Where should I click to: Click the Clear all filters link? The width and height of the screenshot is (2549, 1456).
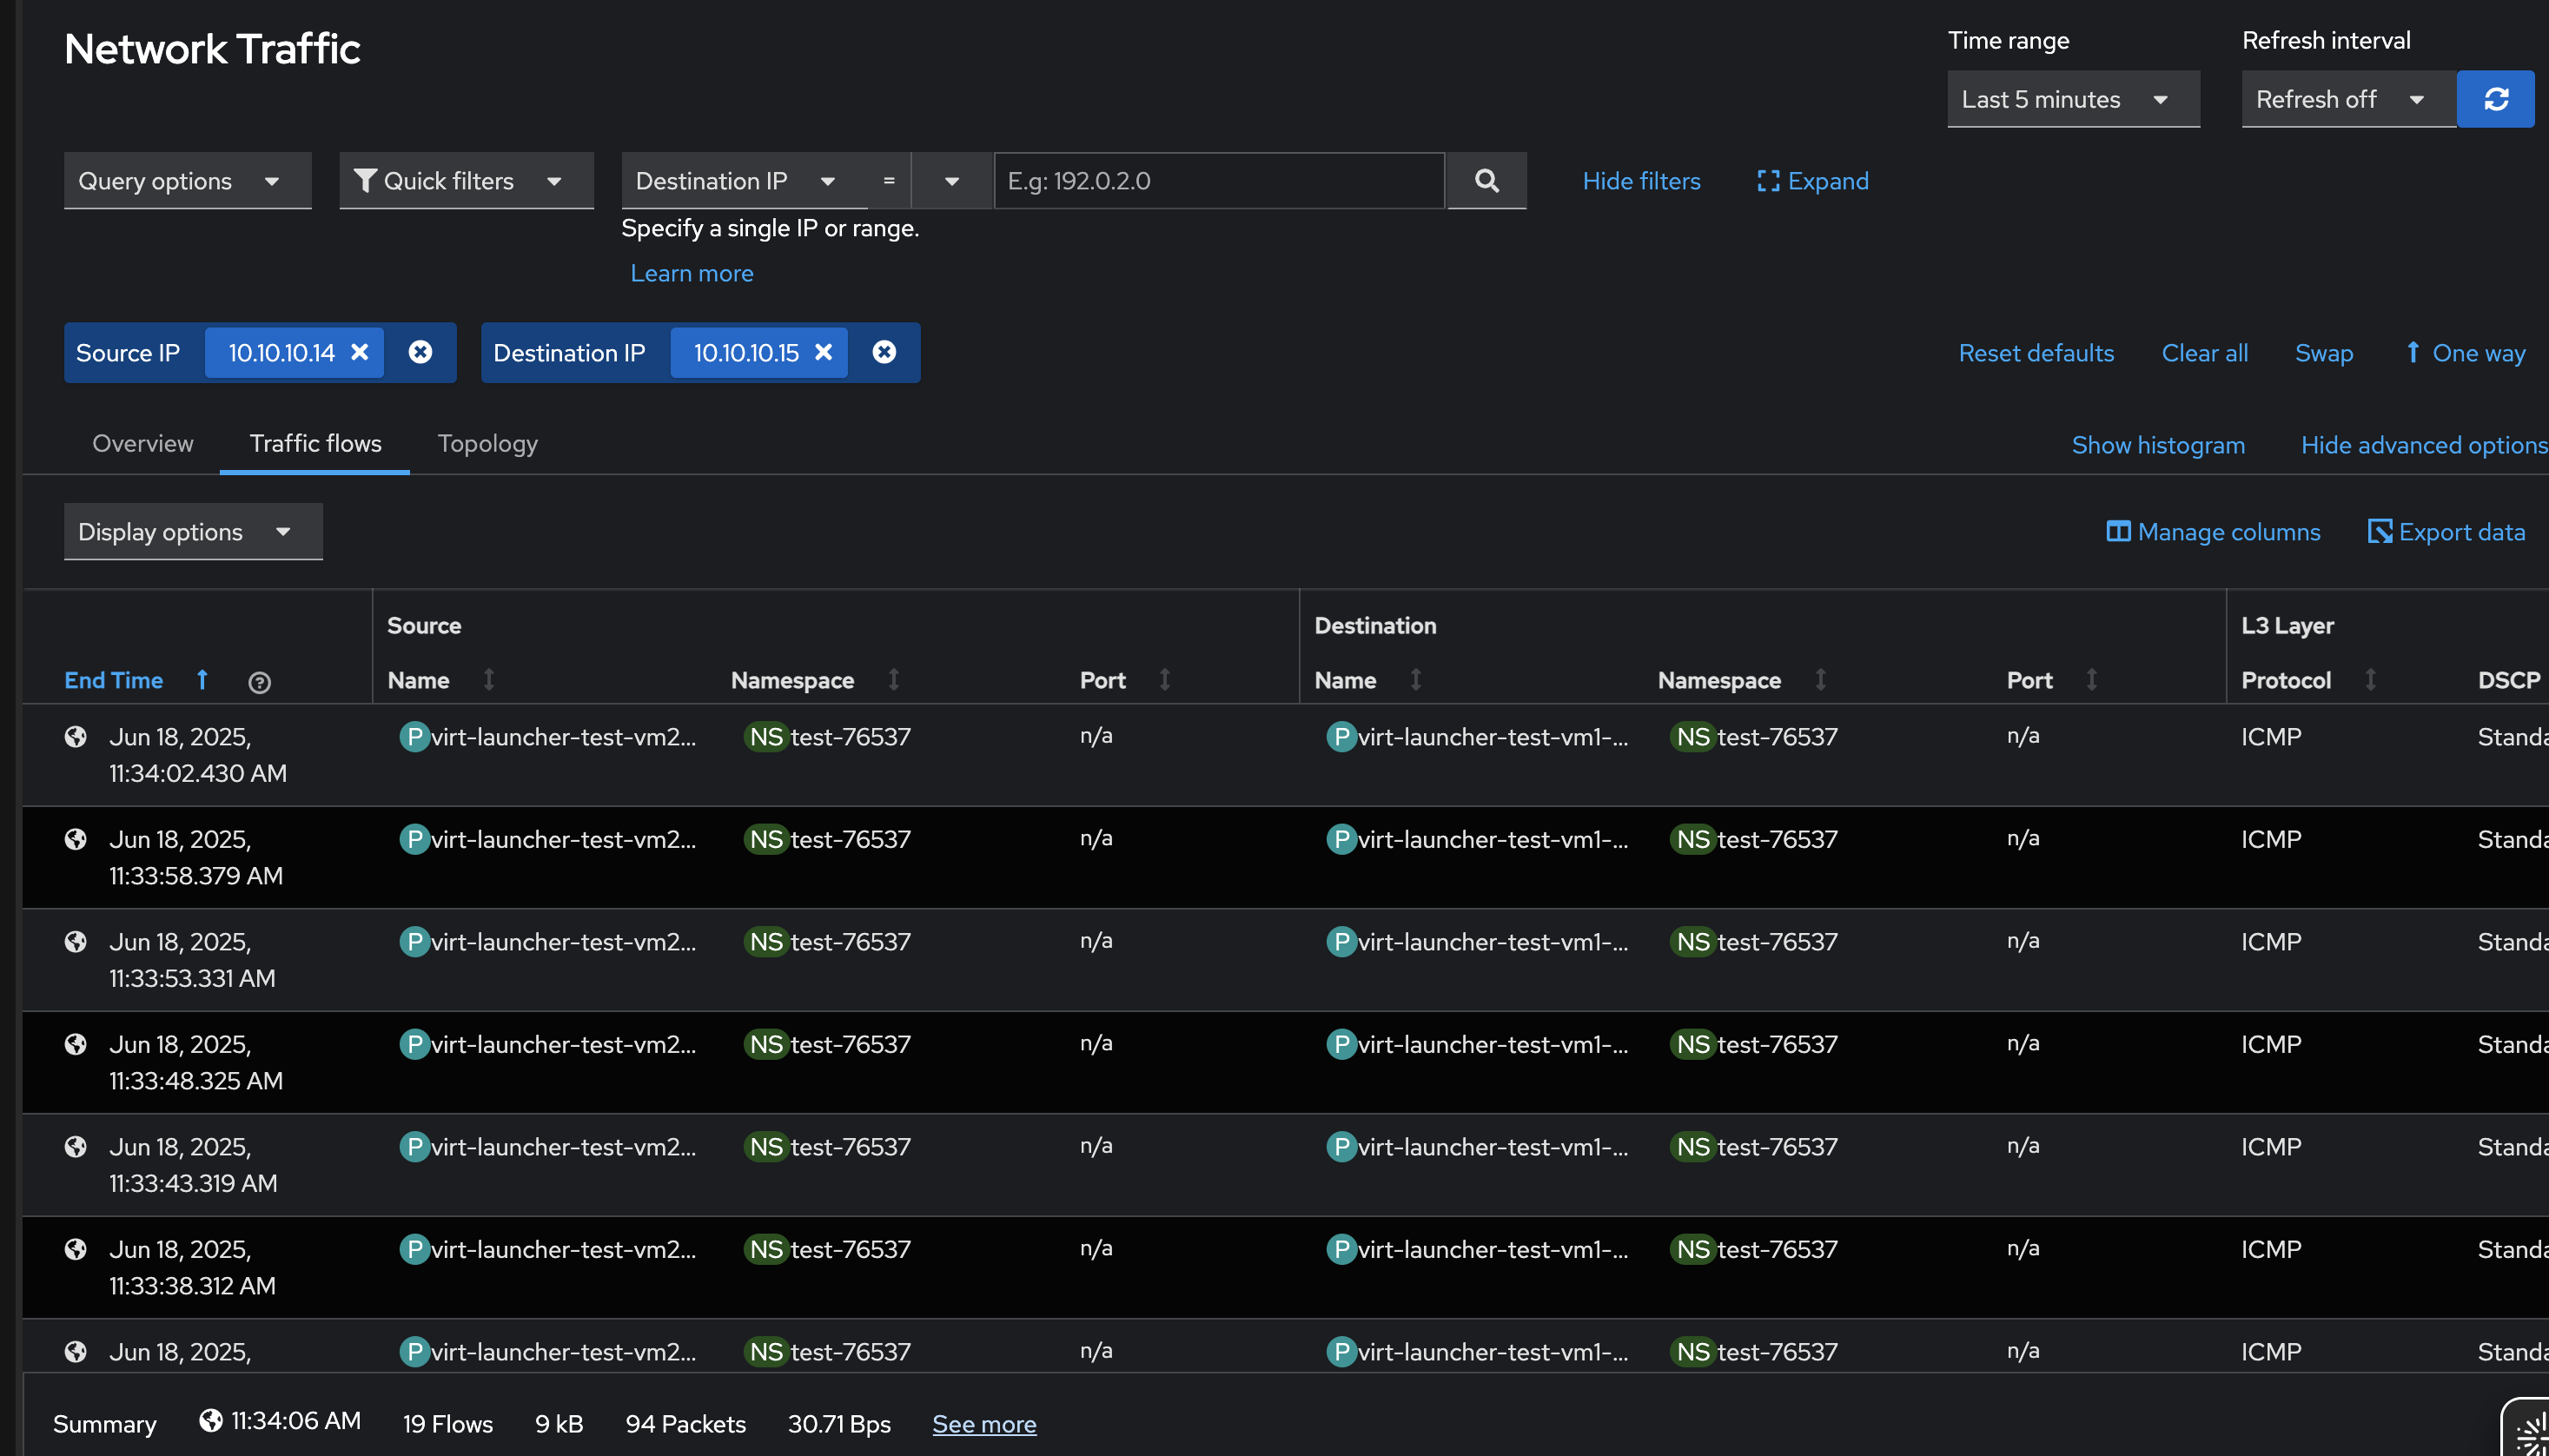pos(2204,353)
